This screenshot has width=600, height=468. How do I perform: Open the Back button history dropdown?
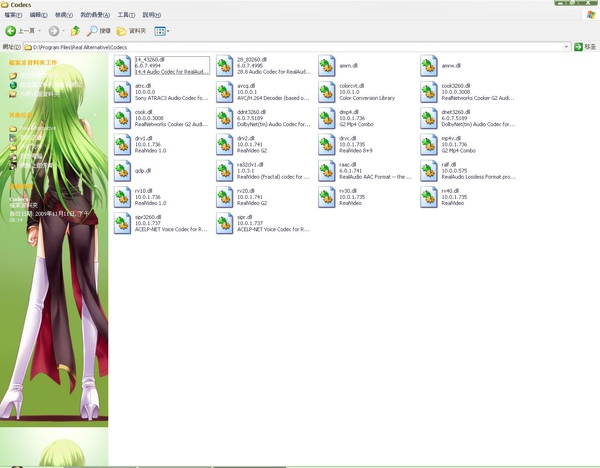click(x=40, y=31)
